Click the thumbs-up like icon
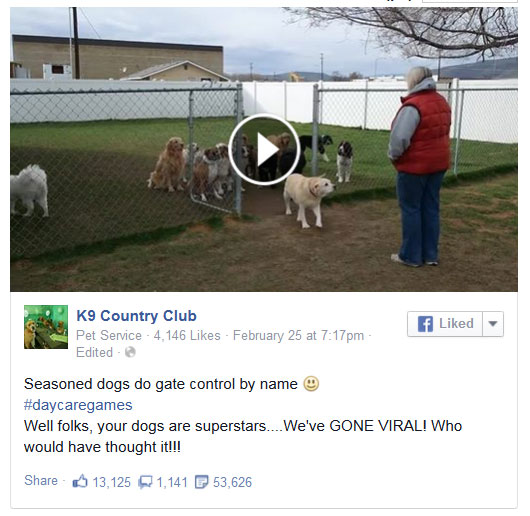The image size is (530, 516). [x=80, y=481]
